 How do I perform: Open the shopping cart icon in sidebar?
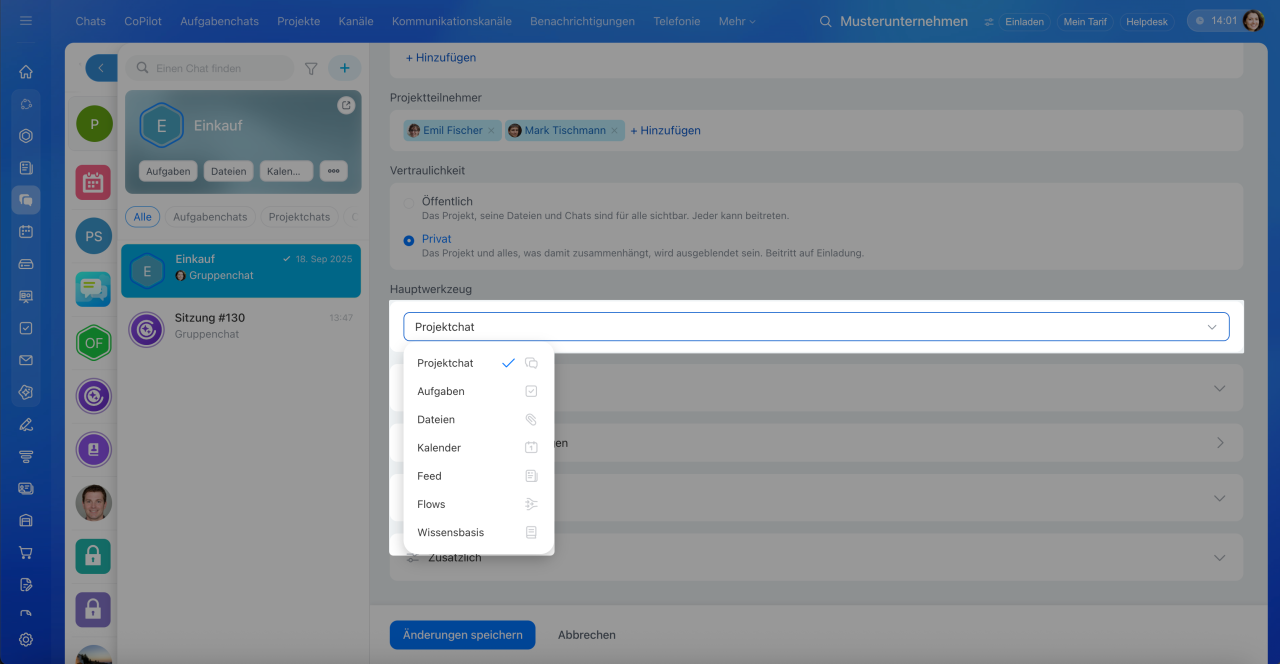tap(26, 552)
